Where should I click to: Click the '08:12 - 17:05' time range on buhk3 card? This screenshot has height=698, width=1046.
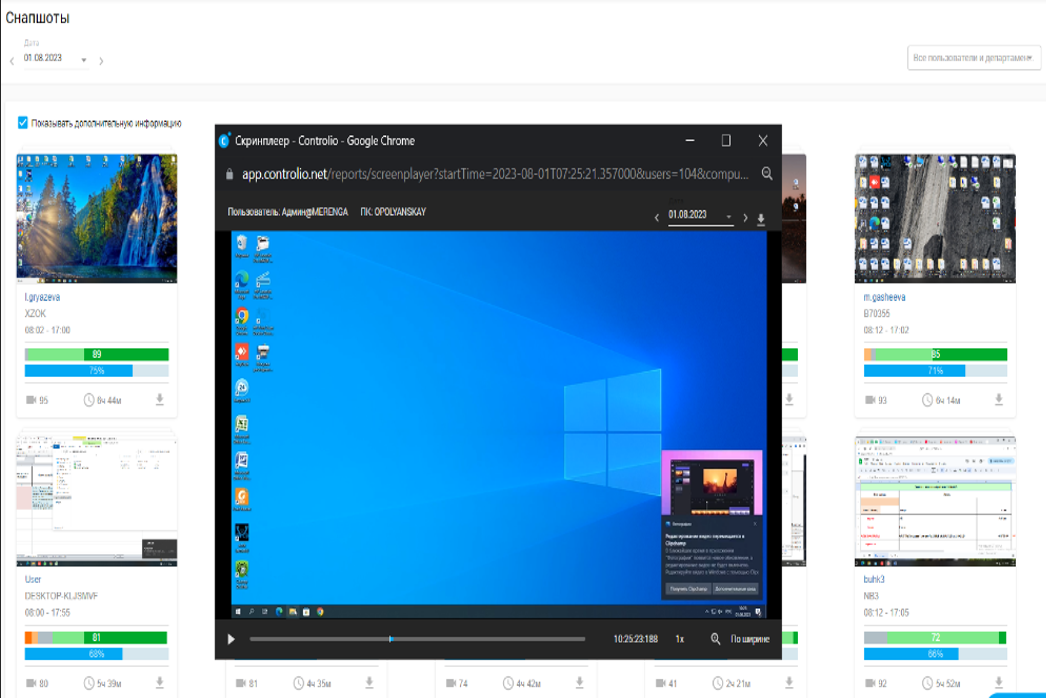tap(886, 612)
